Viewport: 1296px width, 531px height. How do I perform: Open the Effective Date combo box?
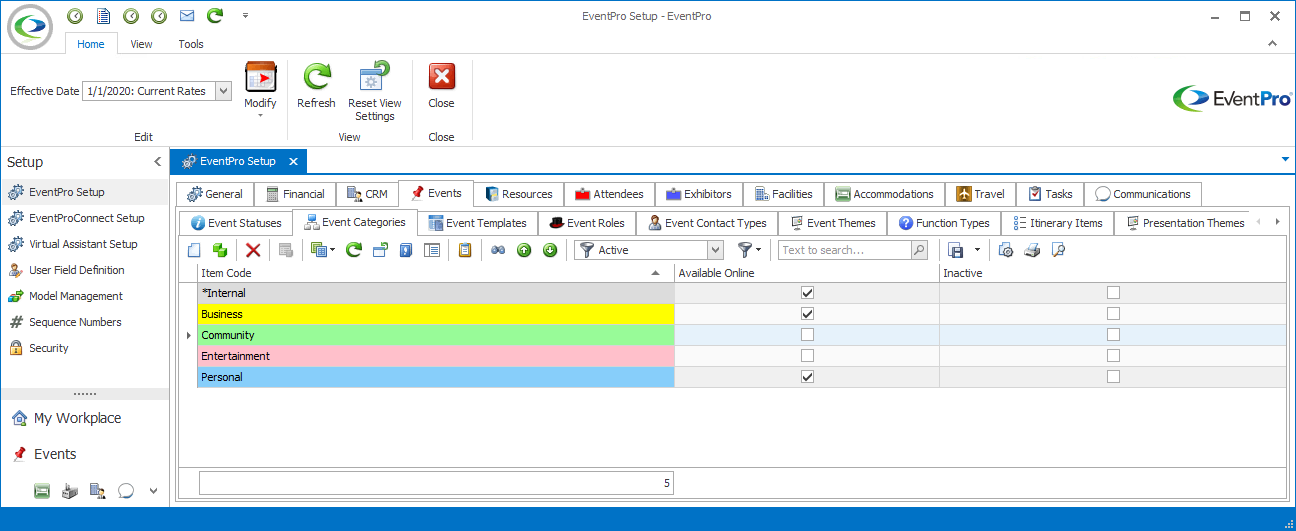click(223, 91)
